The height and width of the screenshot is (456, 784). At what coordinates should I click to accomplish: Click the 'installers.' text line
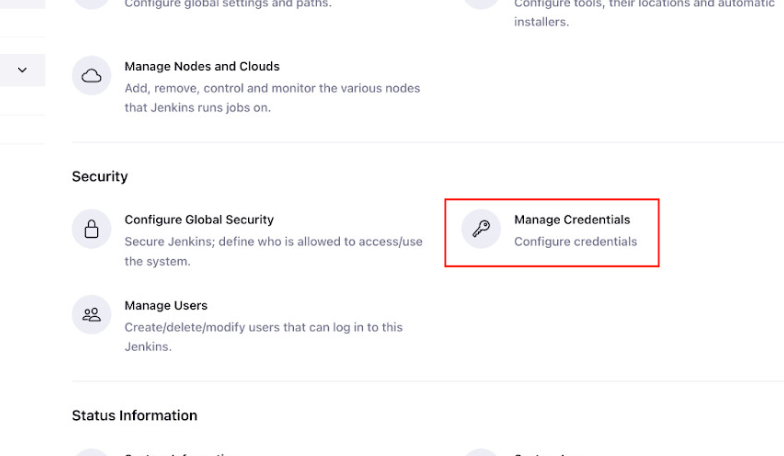coord(541,22)
